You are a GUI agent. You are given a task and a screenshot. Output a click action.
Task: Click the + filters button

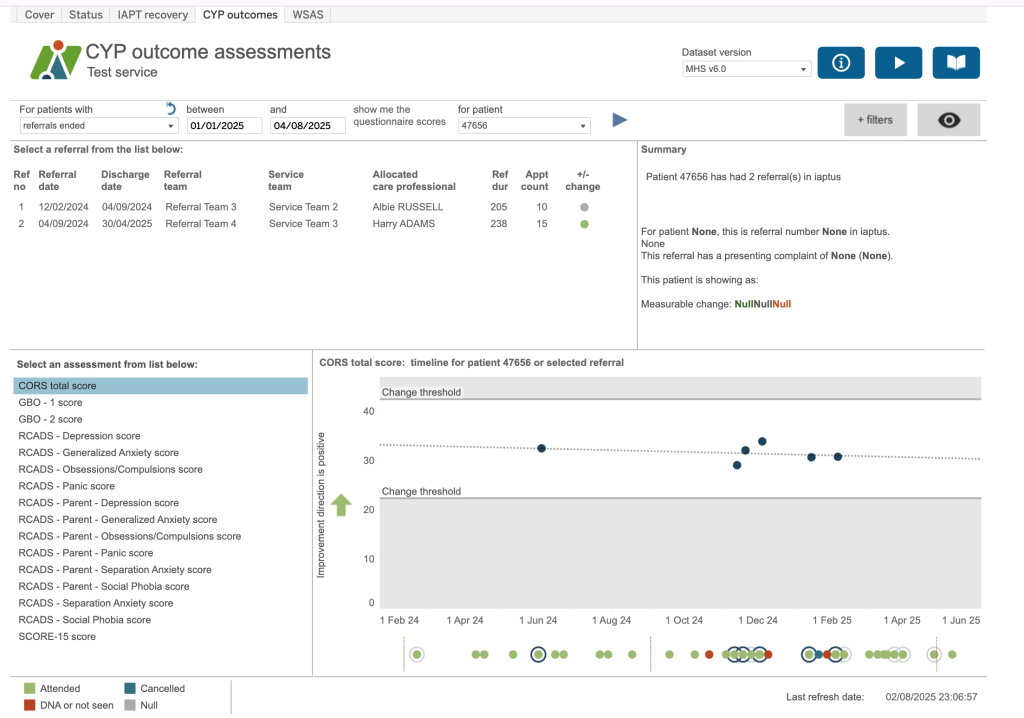(x=874, y=120)
